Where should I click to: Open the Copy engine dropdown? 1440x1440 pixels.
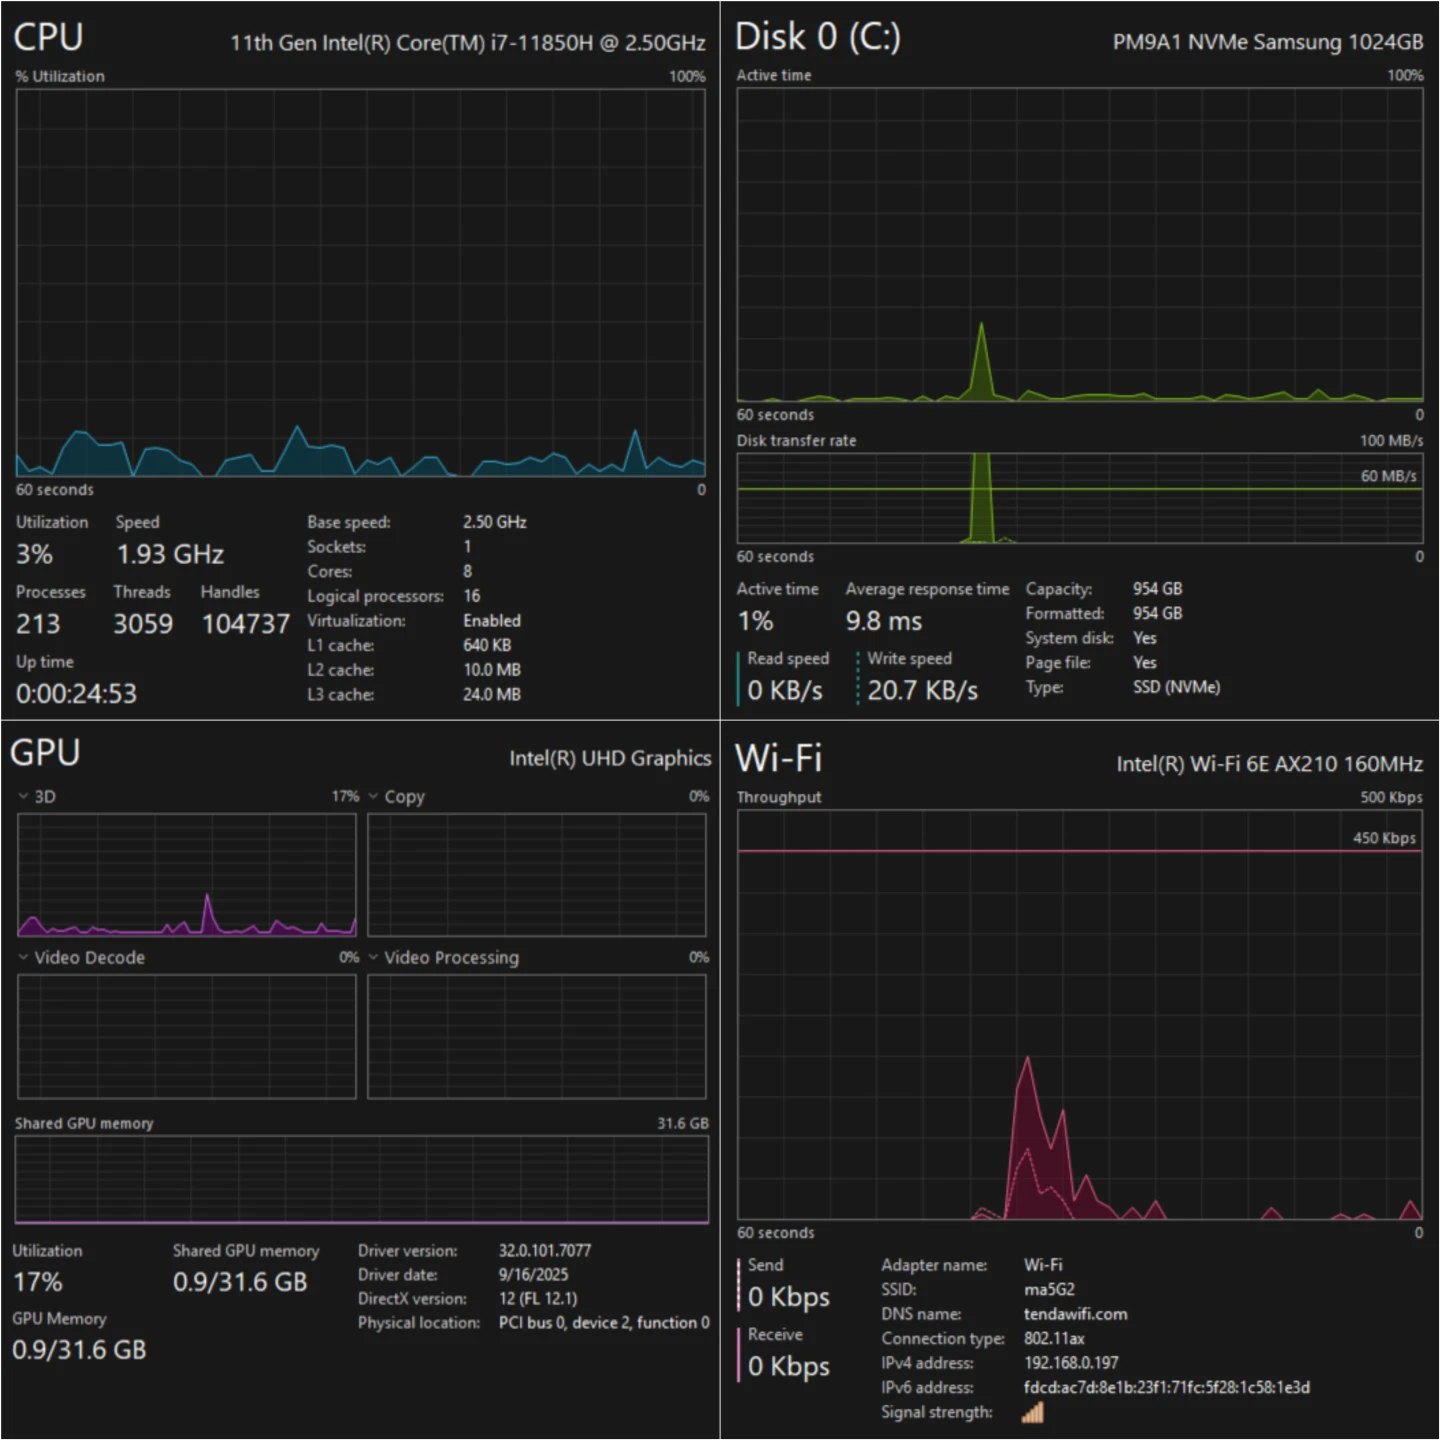(x=396, y=796)
